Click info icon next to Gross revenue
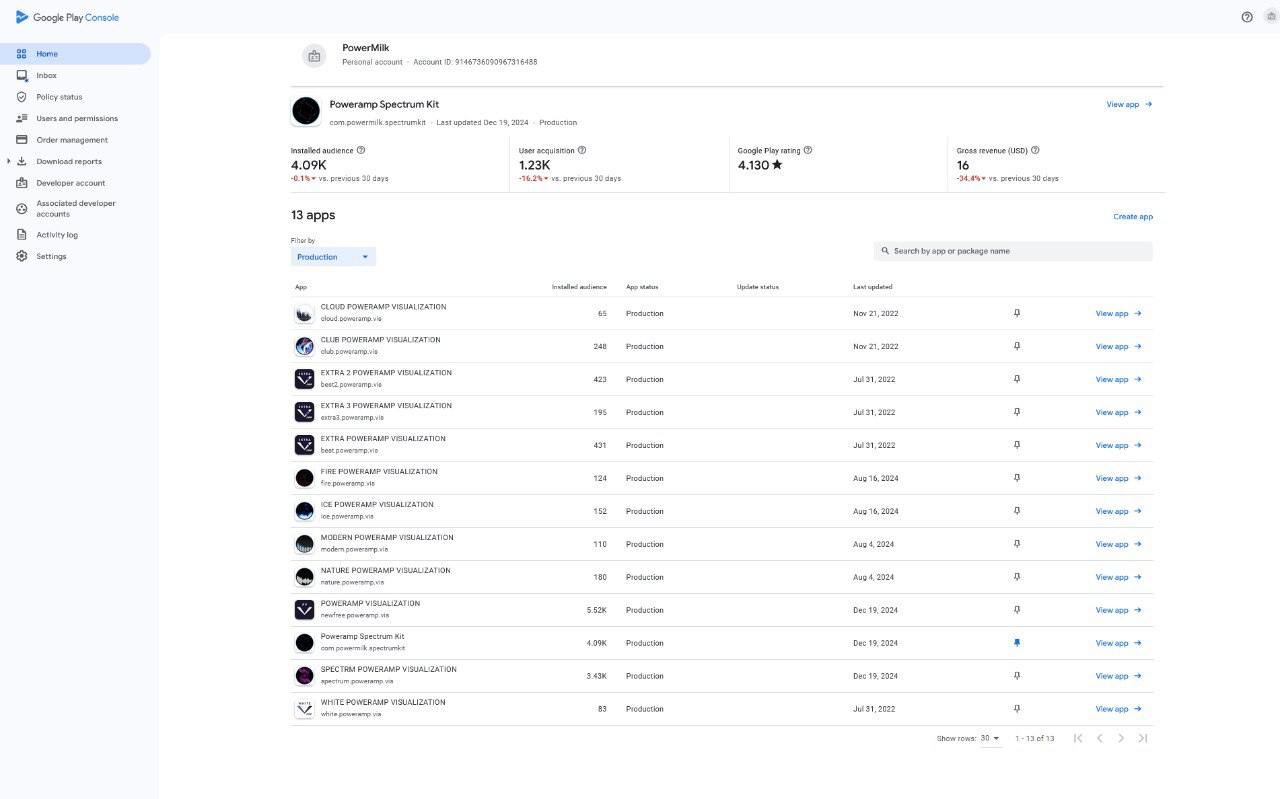 pyautogui.click(x=1035, y=150)
